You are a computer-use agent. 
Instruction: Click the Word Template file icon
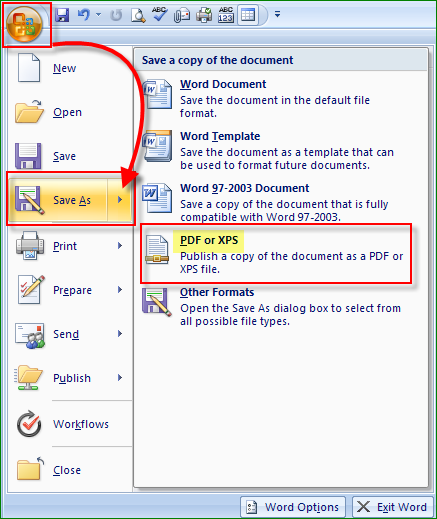pos(157,146)
